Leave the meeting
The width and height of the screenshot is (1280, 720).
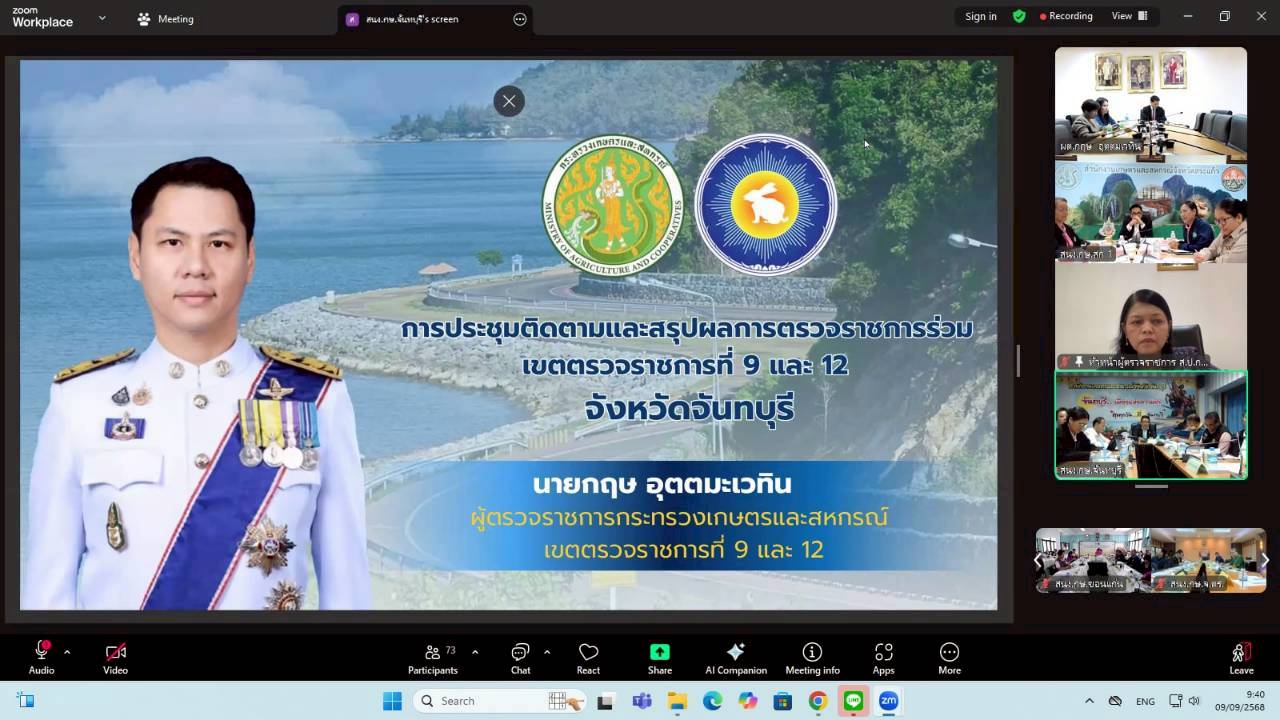tap(1241, 658)
